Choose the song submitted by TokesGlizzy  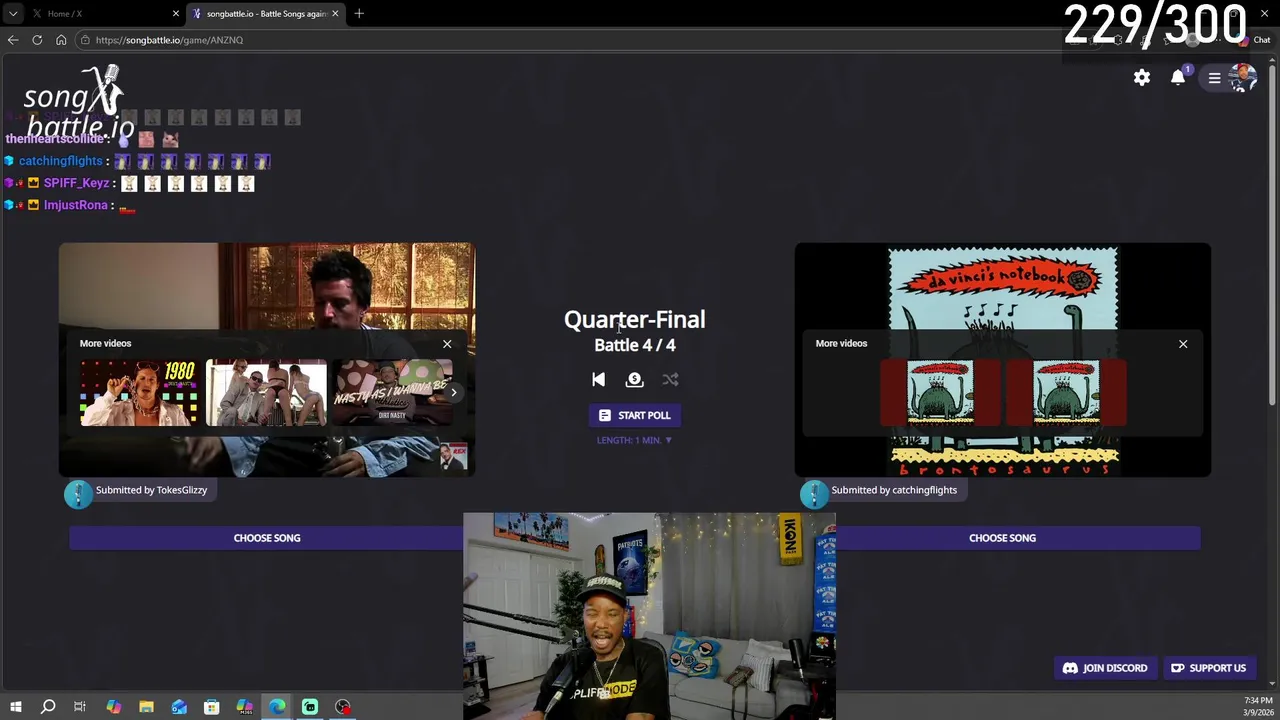267,538
